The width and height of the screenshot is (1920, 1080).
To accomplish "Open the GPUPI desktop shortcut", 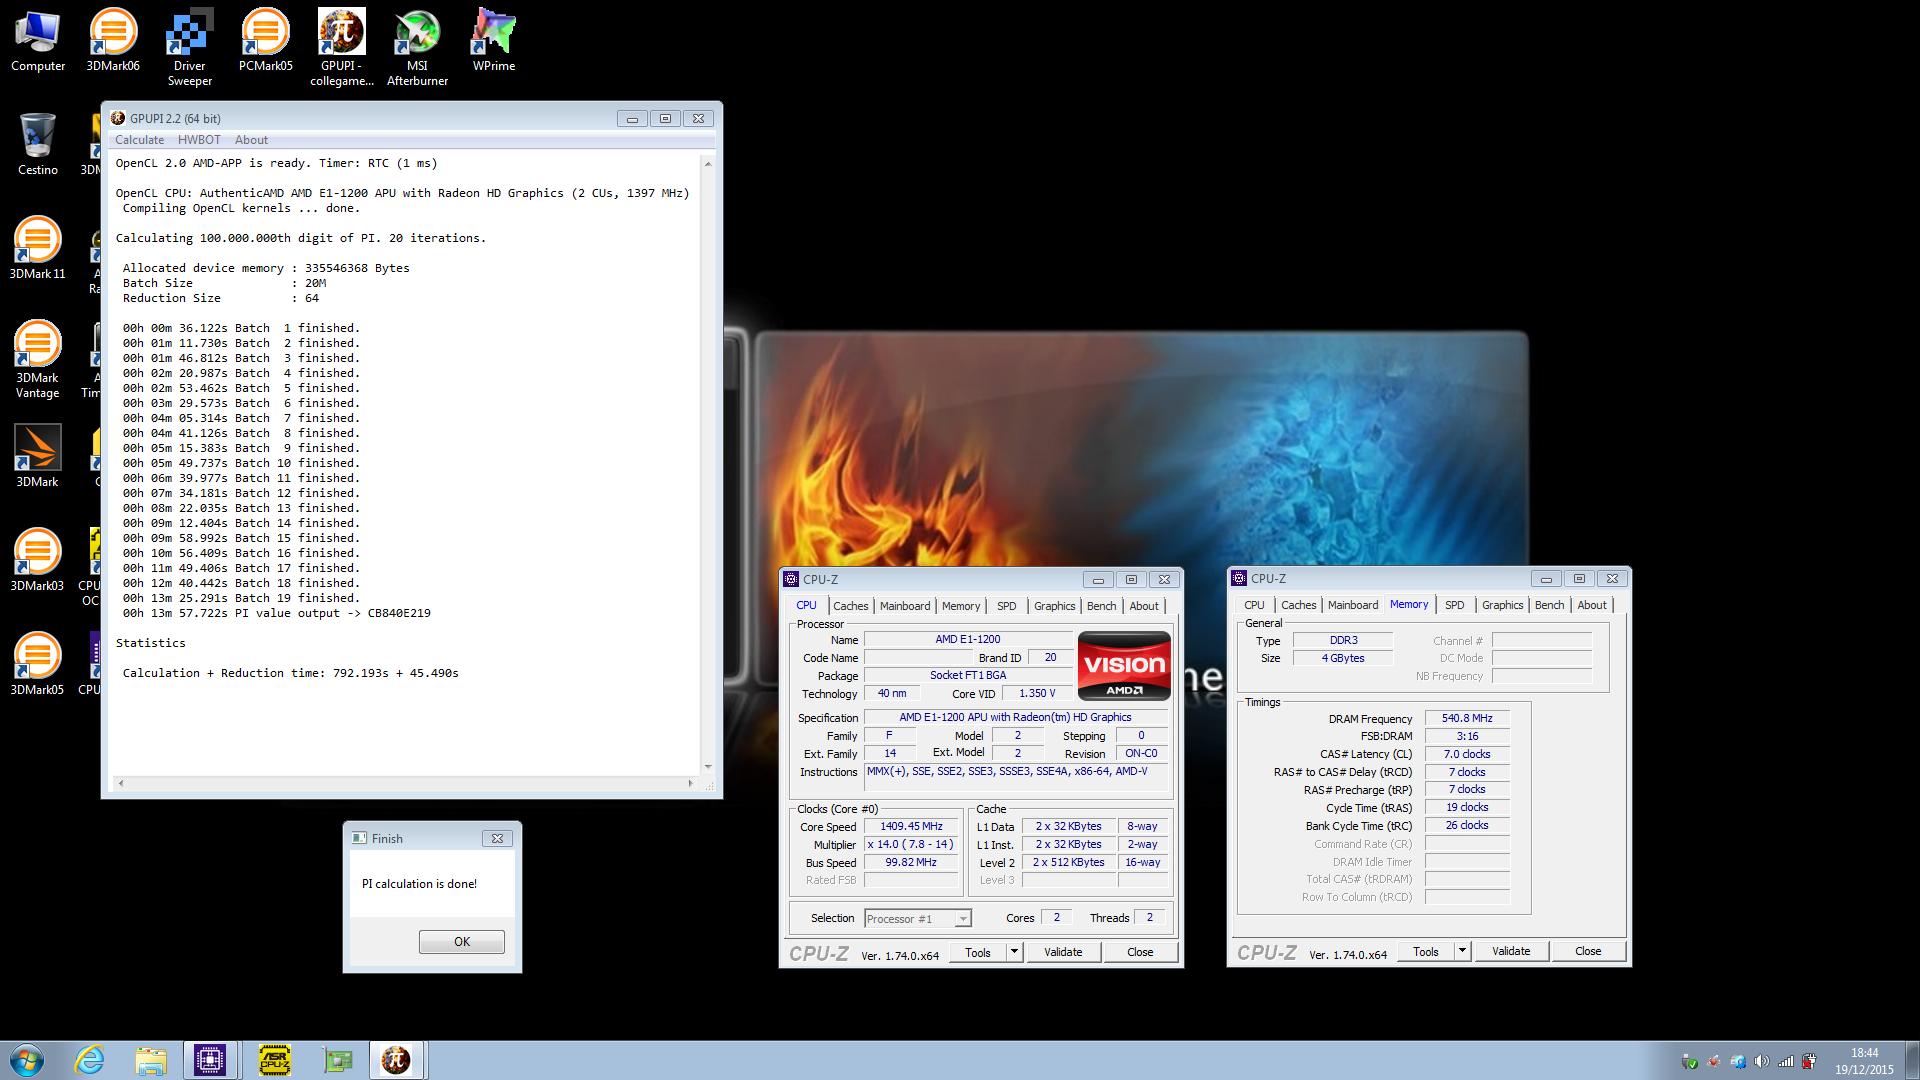I will point(341,48).
